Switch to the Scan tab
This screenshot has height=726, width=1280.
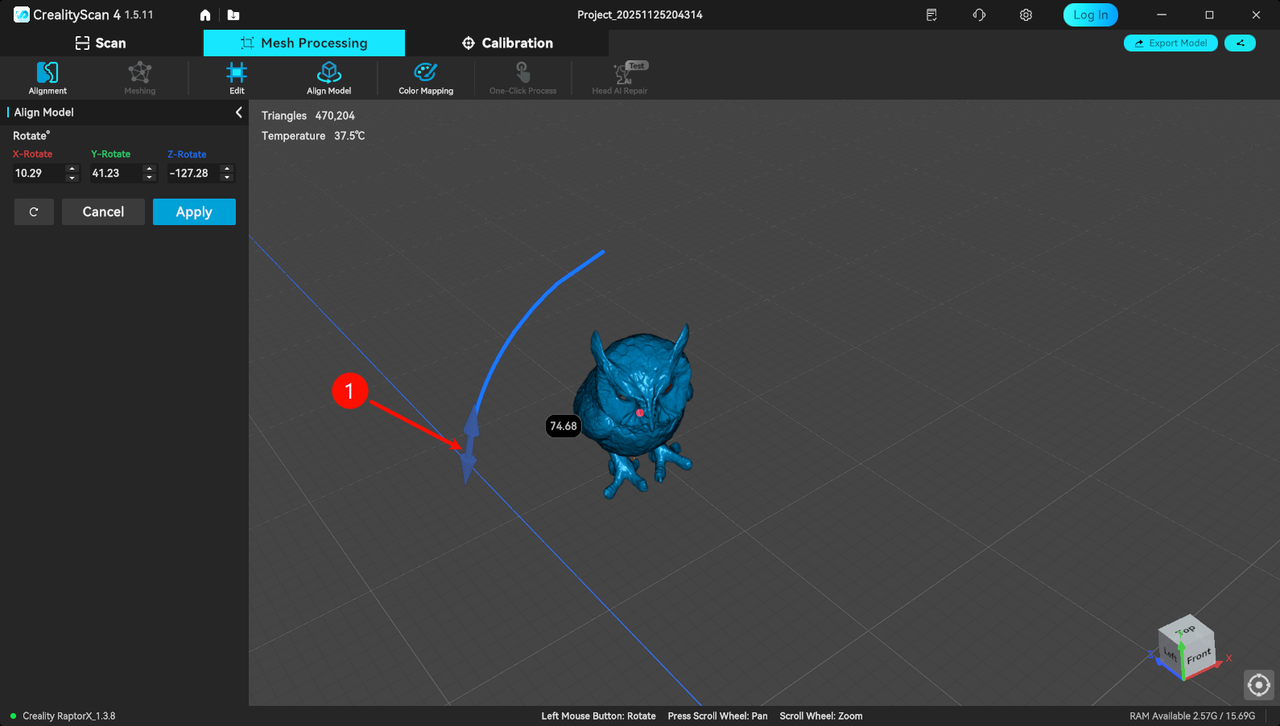(x=101, y=43)
